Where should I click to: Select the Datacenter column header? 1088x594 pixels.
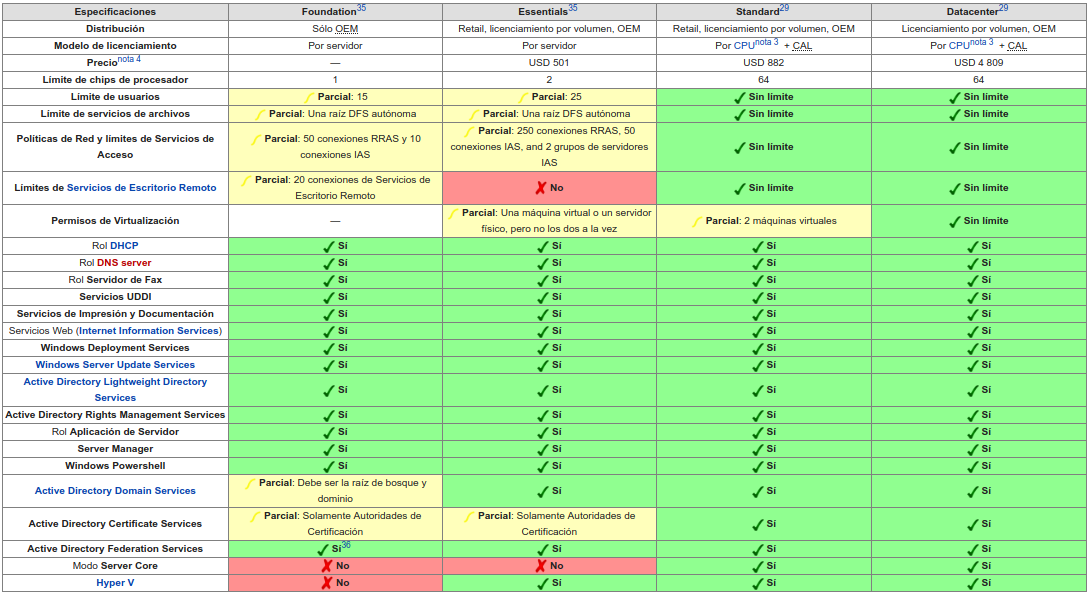point(978,12)
